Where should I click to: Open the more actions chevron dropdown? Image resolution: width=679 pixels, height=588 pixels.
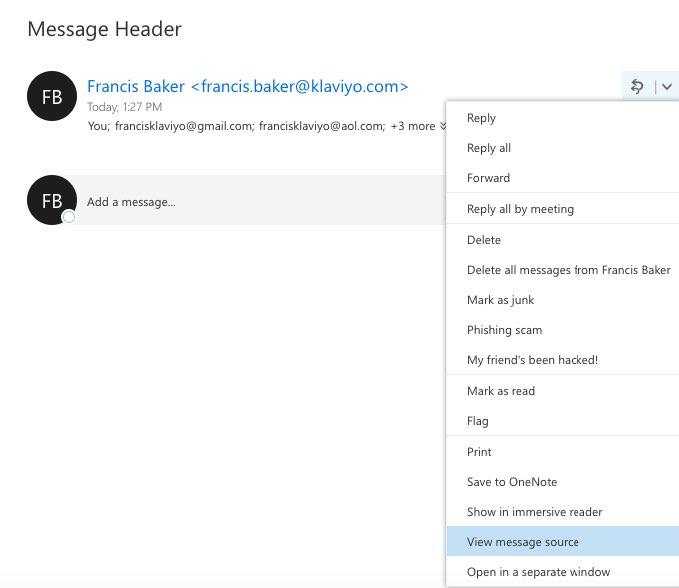click(667, 87)
